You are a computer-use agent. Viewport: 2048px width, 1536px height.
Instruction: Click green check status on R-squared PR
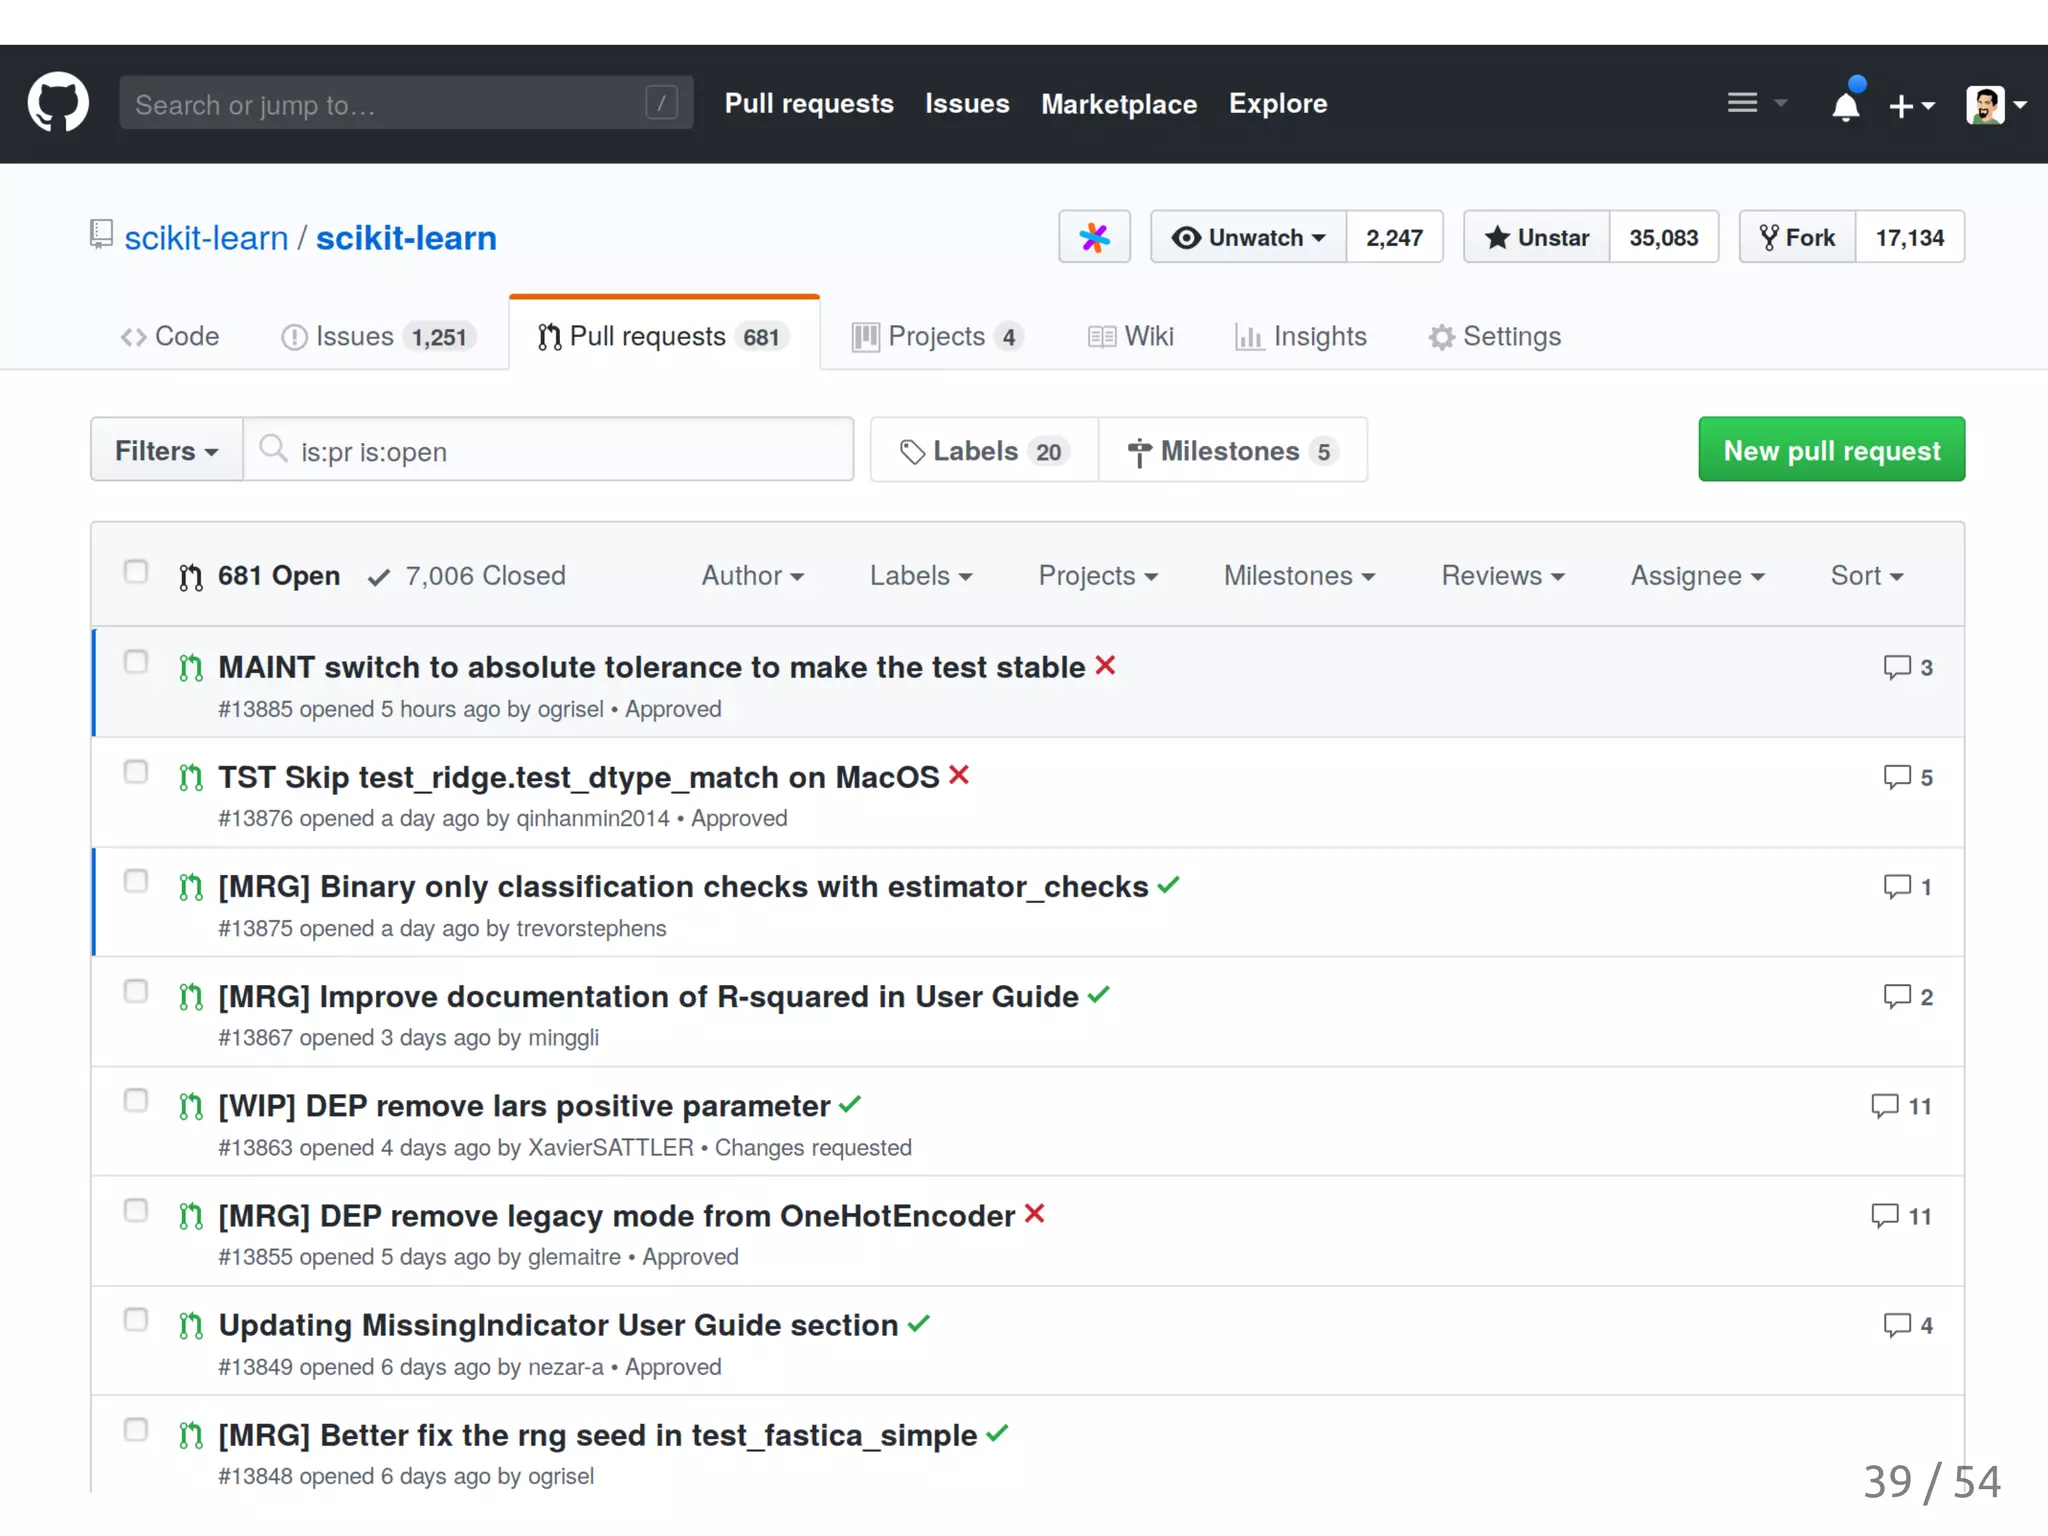(x=1099, y=995)
